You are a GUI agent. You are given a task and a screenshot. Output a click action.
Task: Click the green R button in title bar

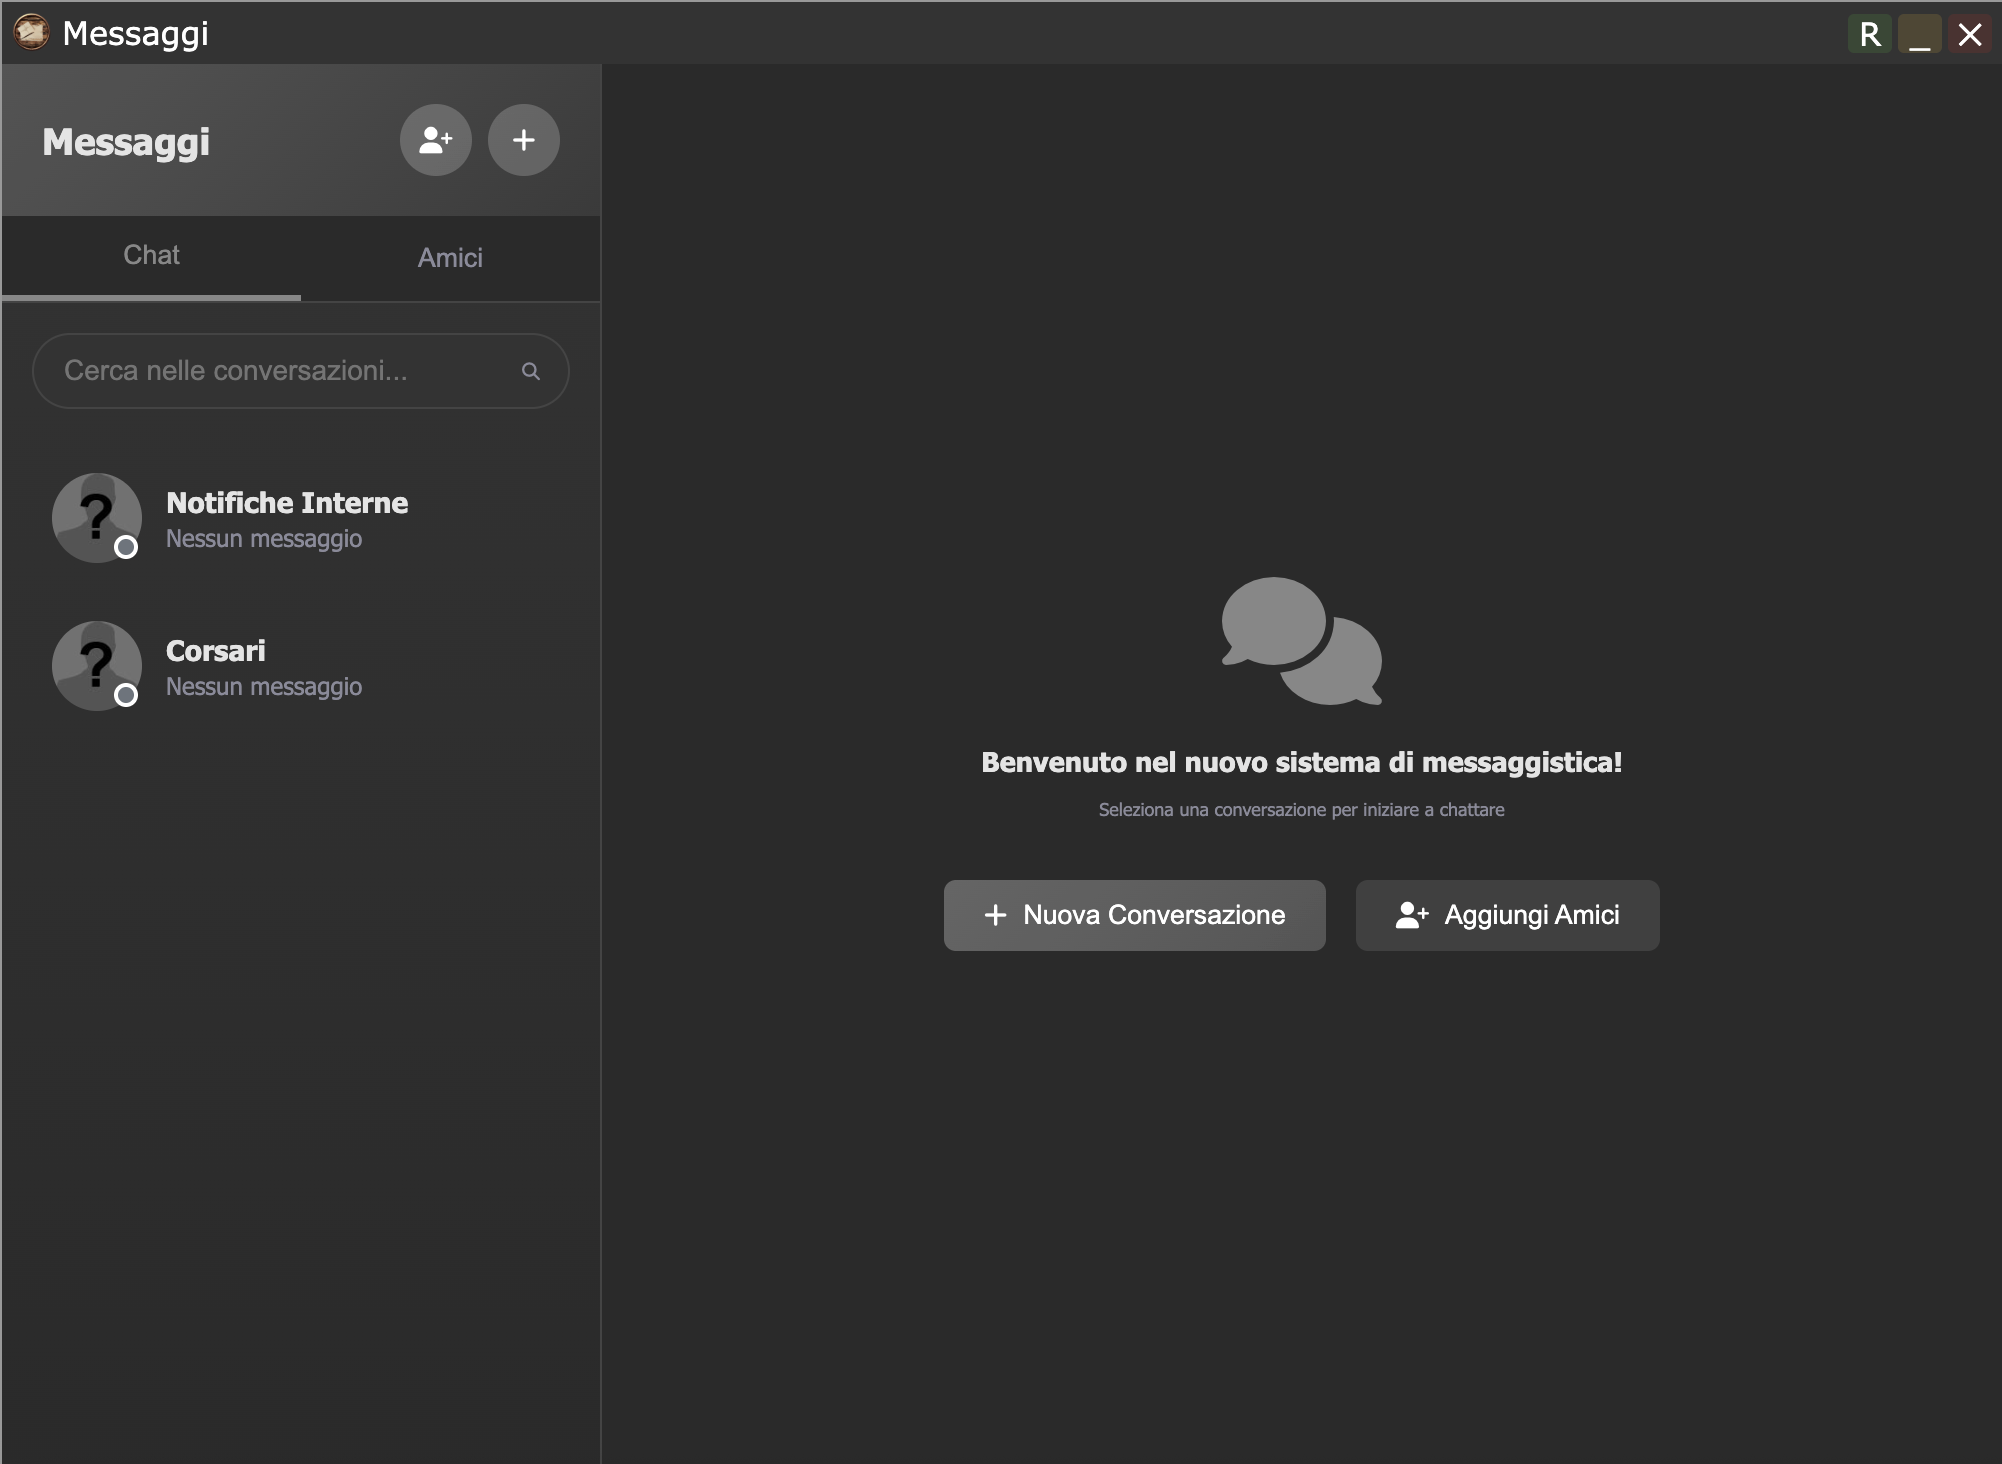[1869, 34]
